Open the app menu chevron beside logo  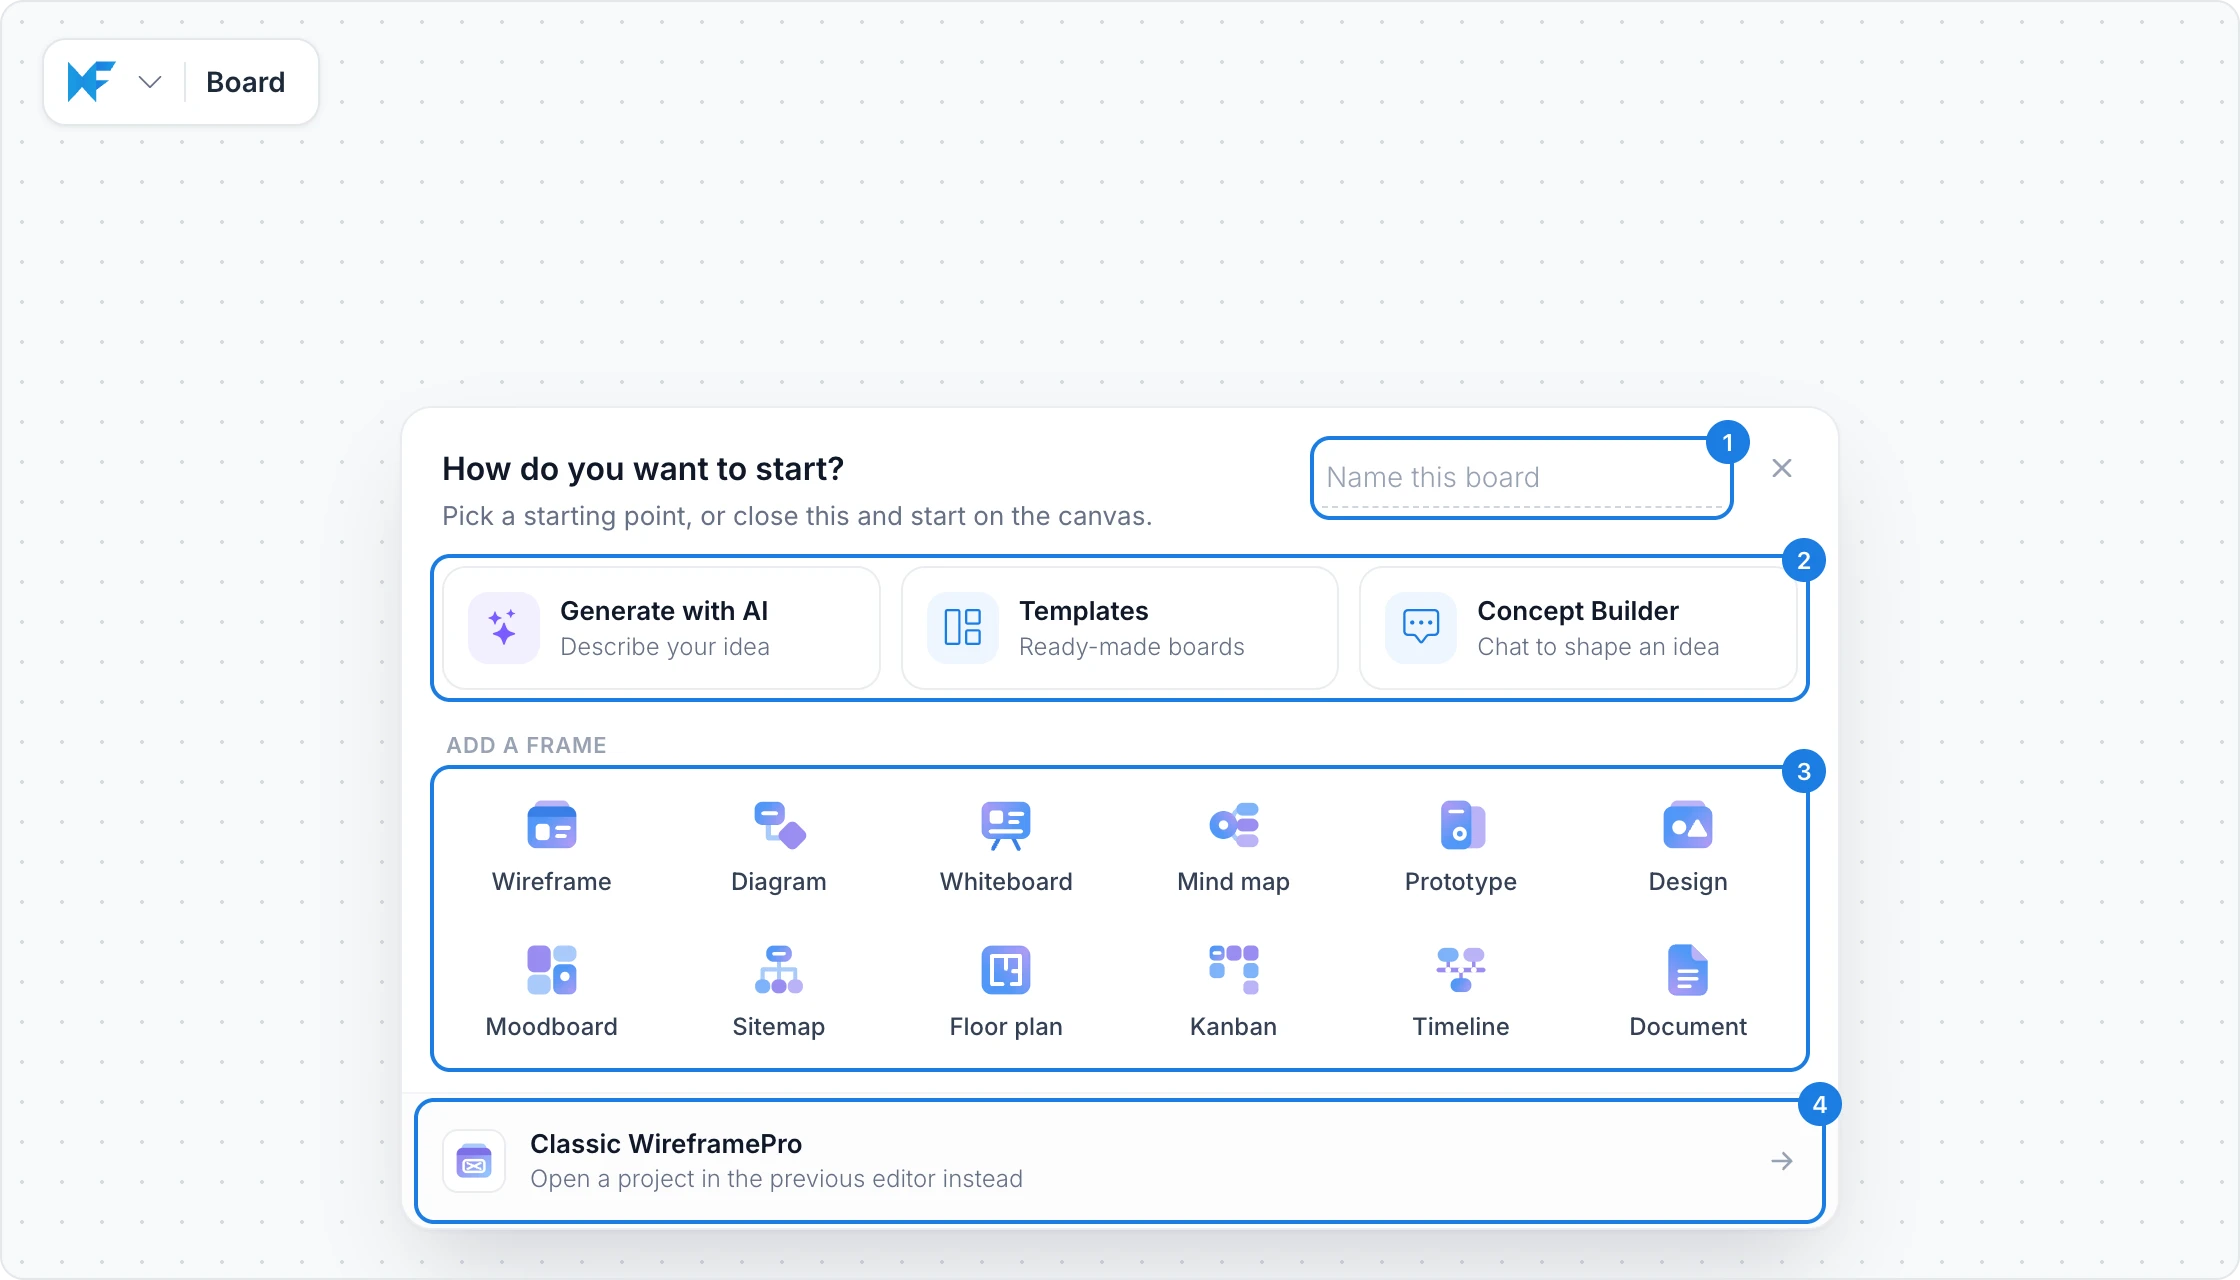point(150,82)
